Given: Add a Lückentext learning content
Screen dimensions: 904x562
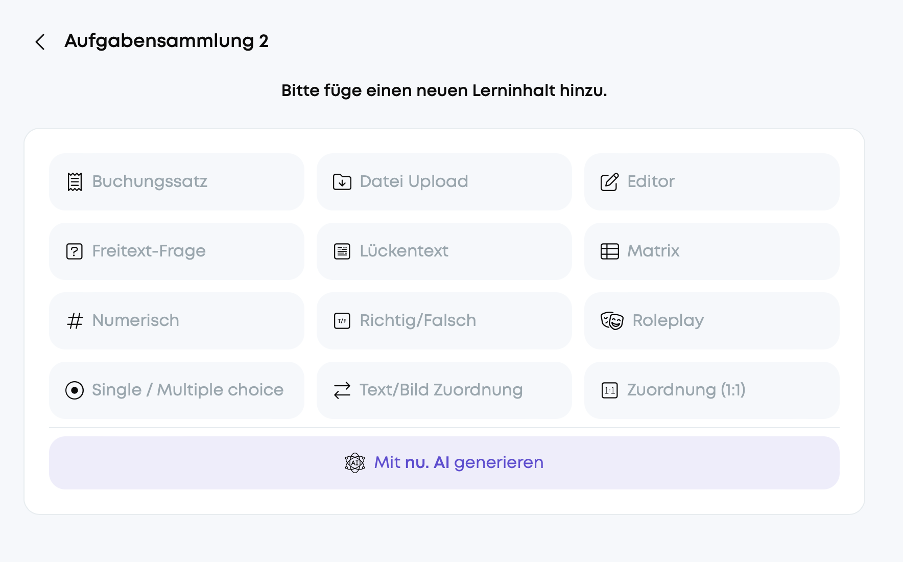Looking at the screenshot, I should pyautogui.click(x=444, y=251).
